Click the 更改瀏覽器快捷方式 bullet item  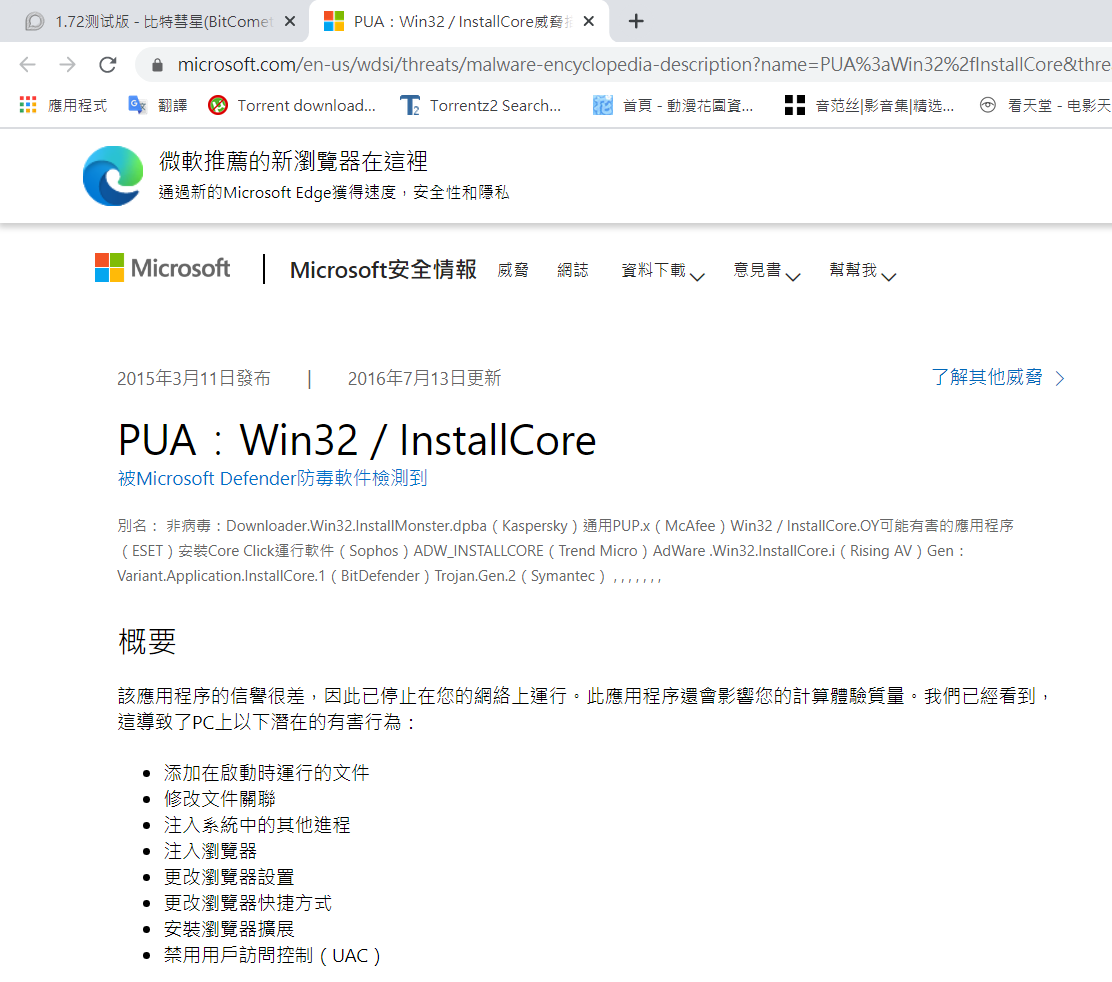tap(248, 903)
